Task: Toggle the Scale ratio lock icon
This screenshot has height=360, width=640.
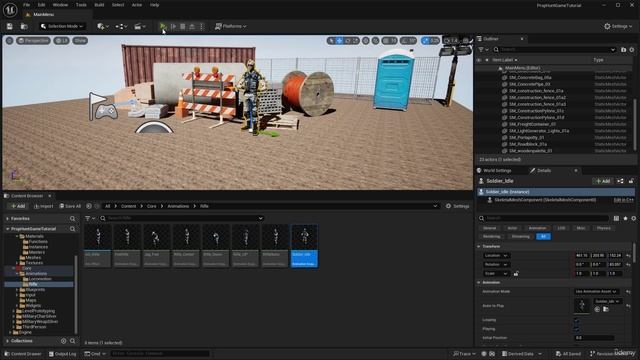Action: 516,273
